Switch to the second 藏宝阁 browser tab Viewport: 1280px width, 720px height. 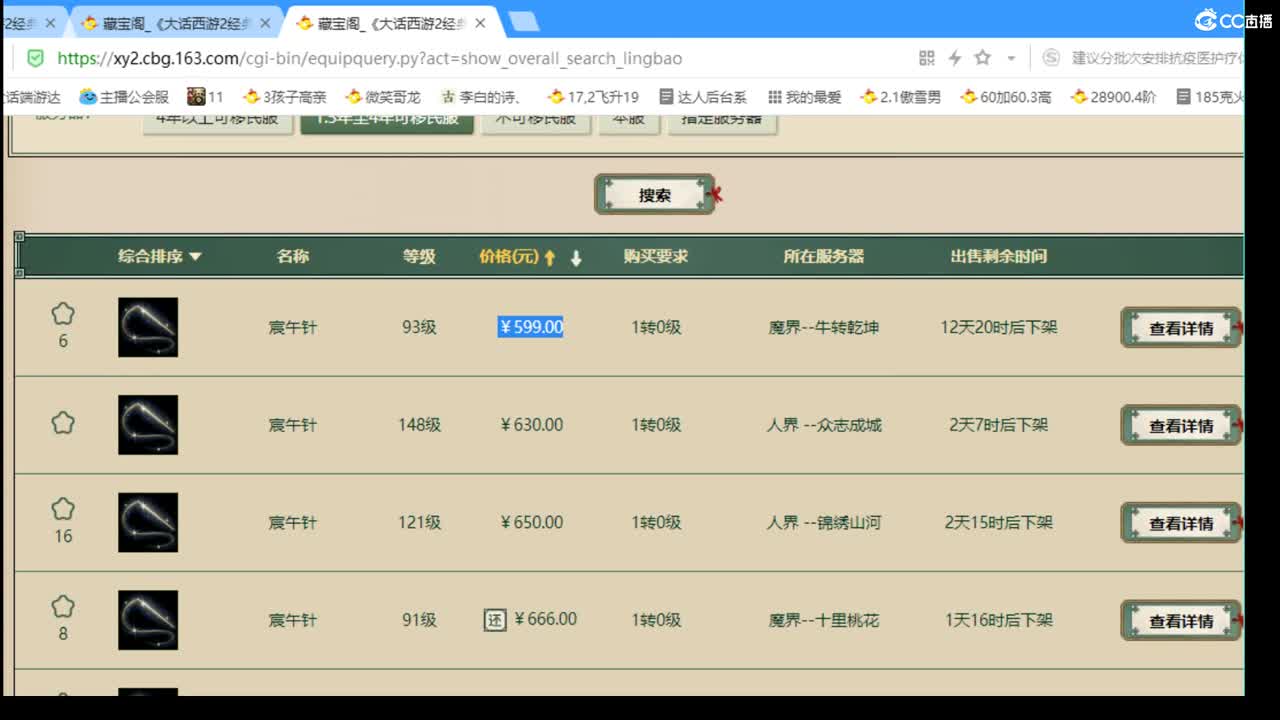click(175, 23)
